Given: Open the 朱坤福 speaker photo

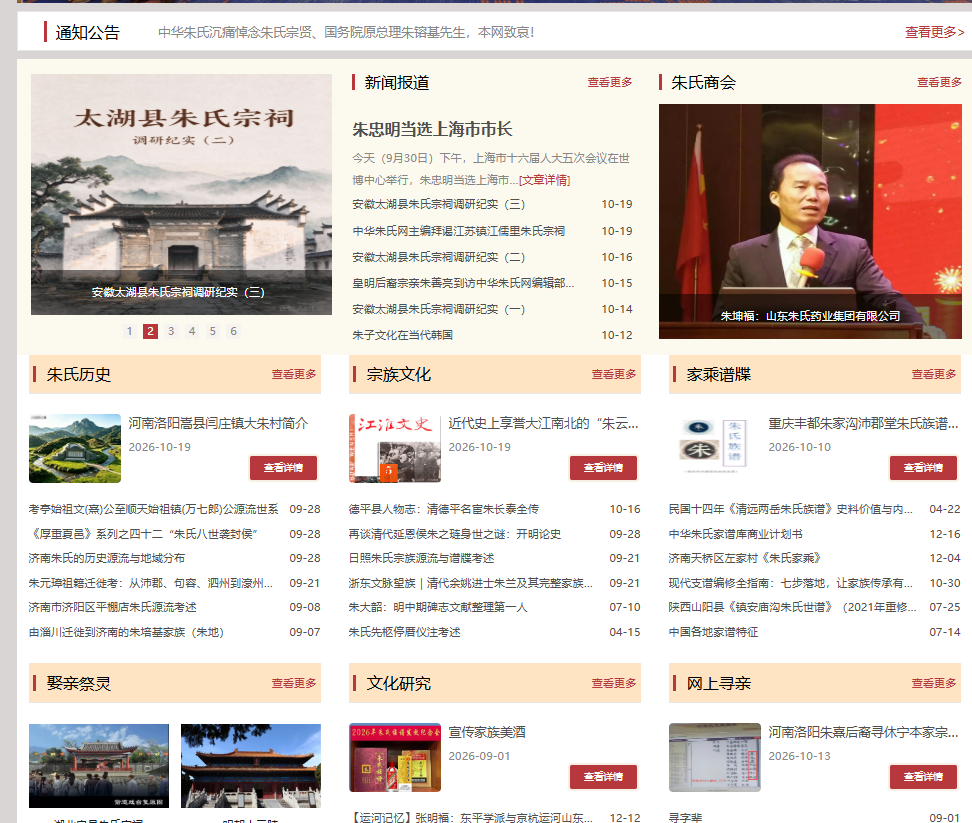Looking at the screenshot, I should (810, 221).
